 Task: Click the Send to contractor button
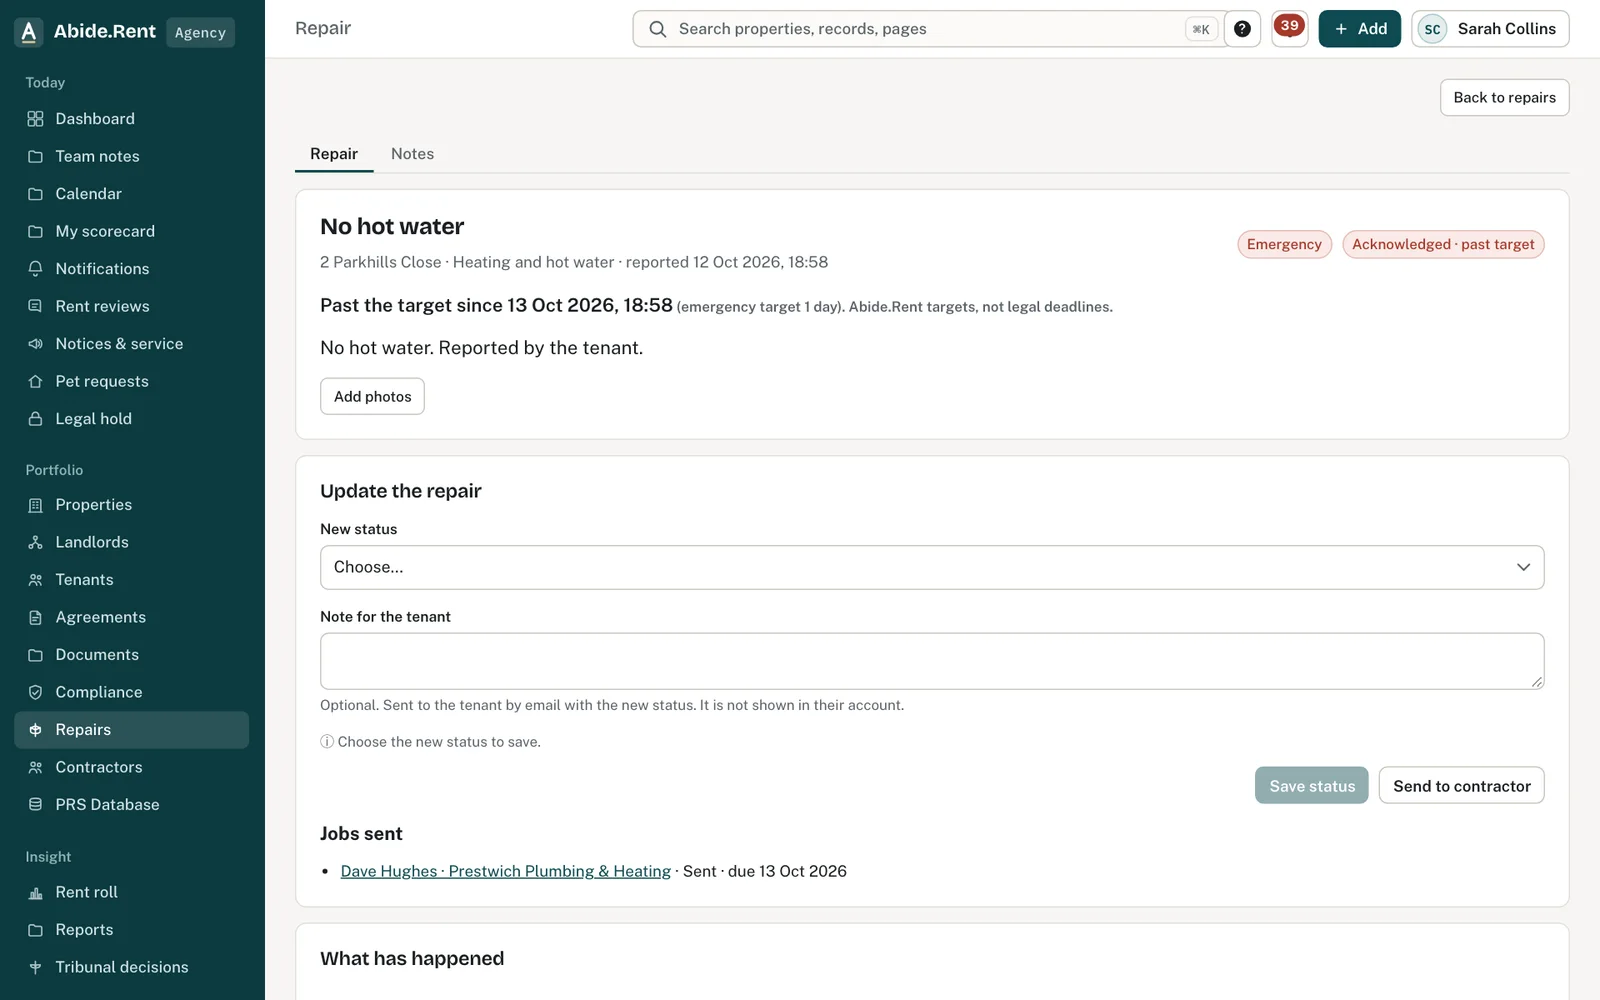pyautogui.click(x=1461, y=786)
